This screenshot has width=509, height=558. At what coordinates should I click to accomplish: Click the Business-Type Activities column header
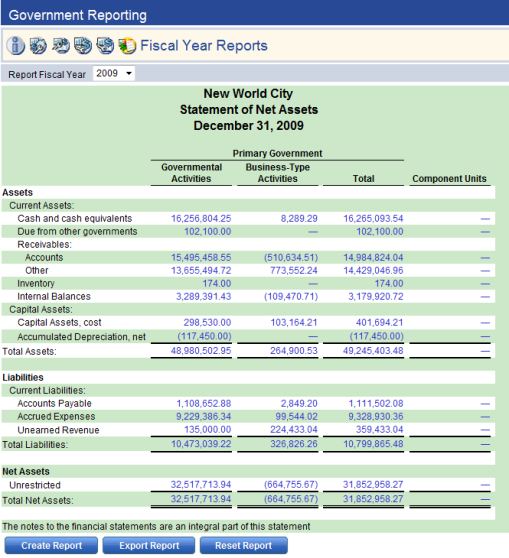[278, 173]
